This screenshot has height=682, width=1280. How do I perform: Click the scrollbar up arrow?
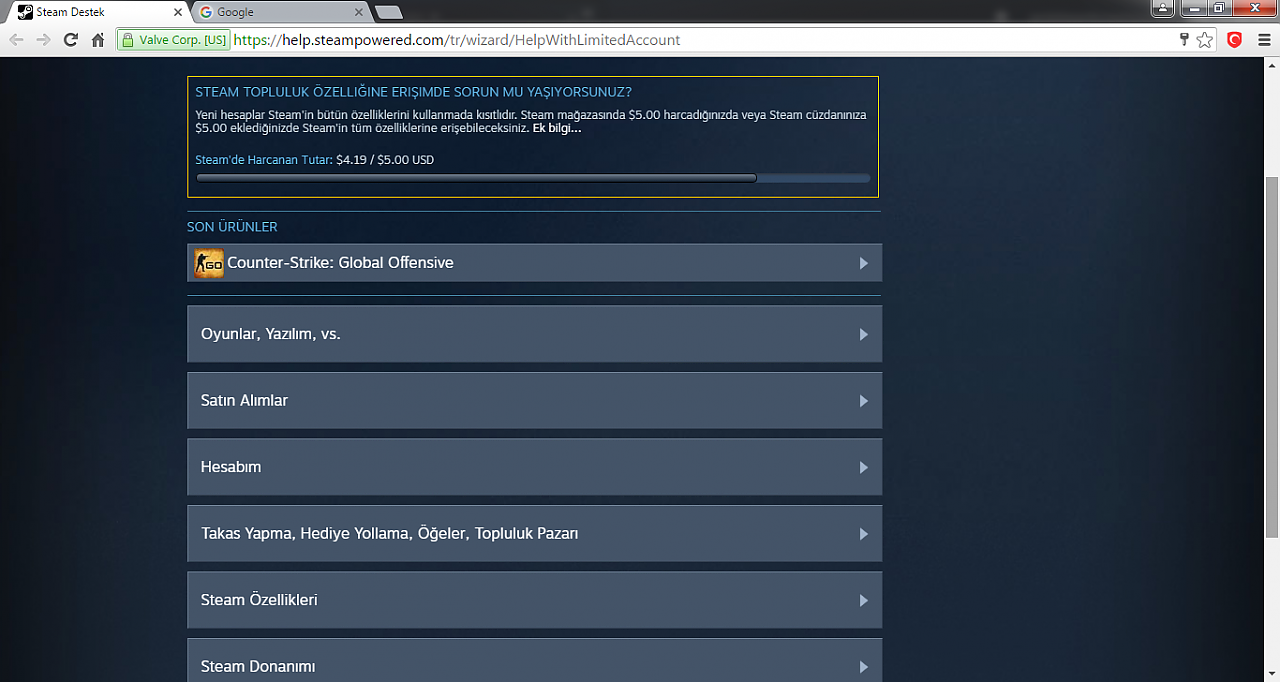tap(1271, 64)
